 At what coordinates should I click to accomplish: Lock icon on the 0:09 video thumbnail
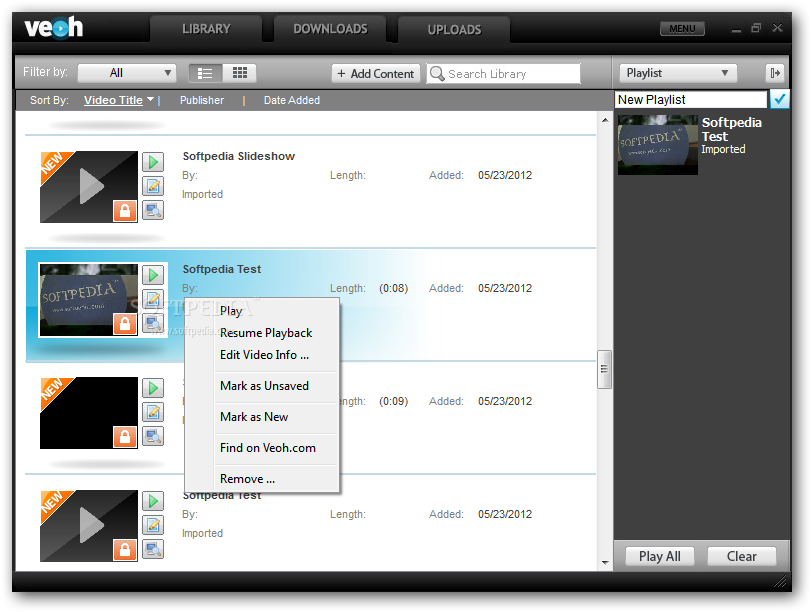click(125, 436)
